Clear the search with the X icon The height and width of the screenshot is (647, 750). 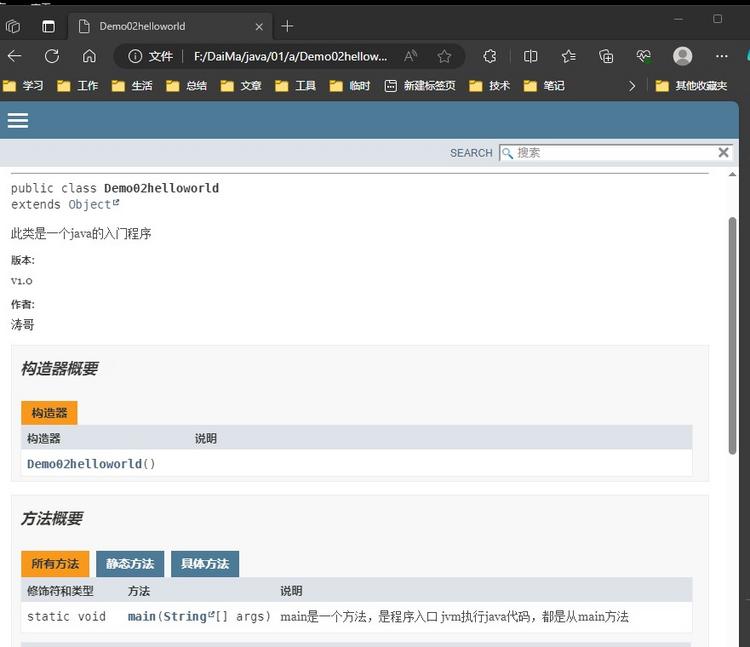[723, 153]
